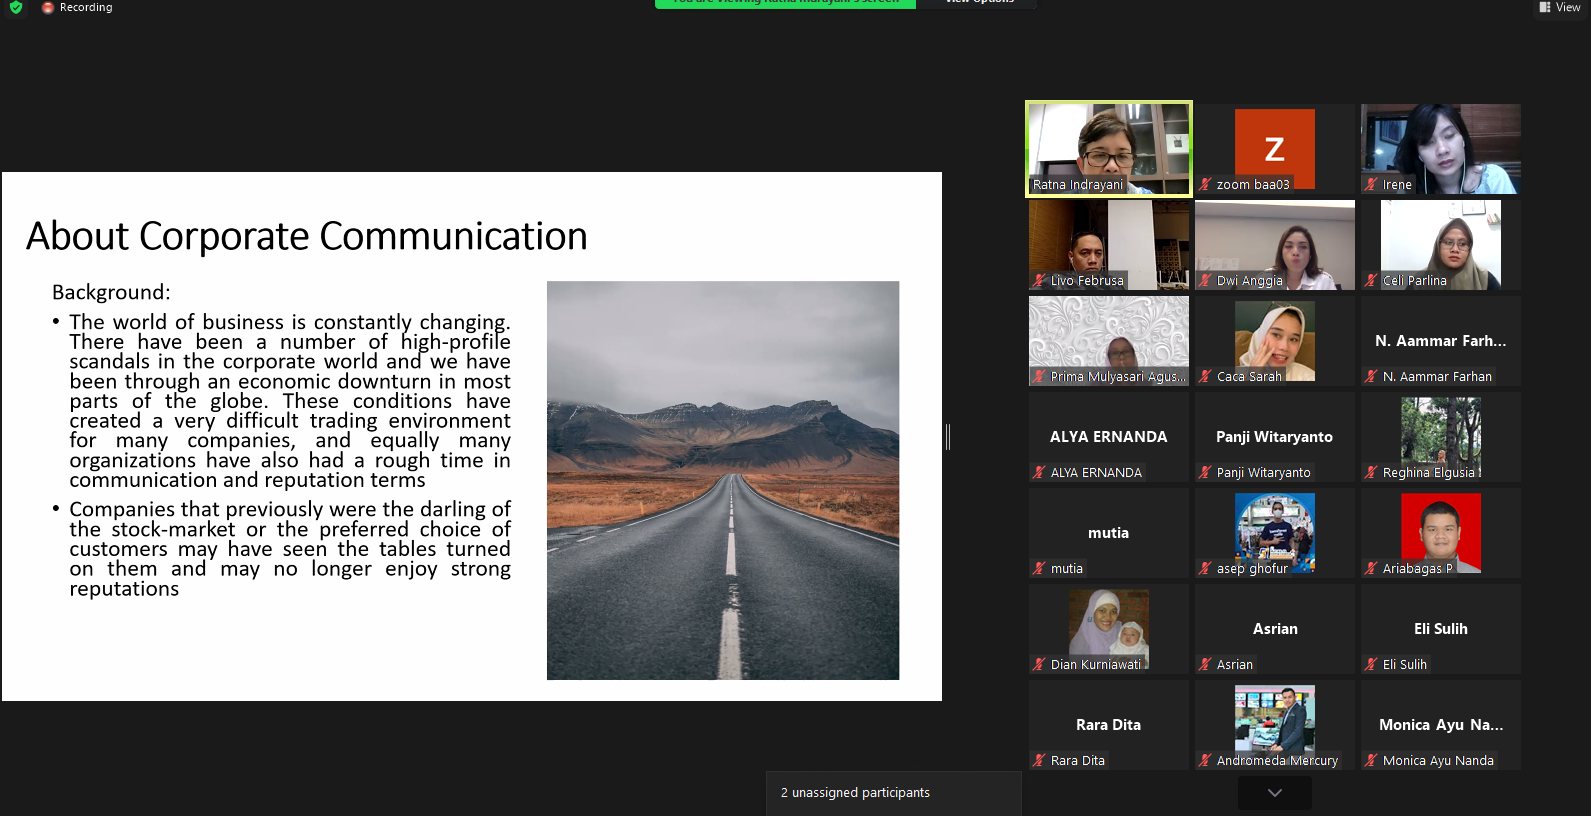This screenshot has height=816, width=1591.
Task: Click the large centered "Panji Witaryanto" name
Action: tap(1275, 437)
